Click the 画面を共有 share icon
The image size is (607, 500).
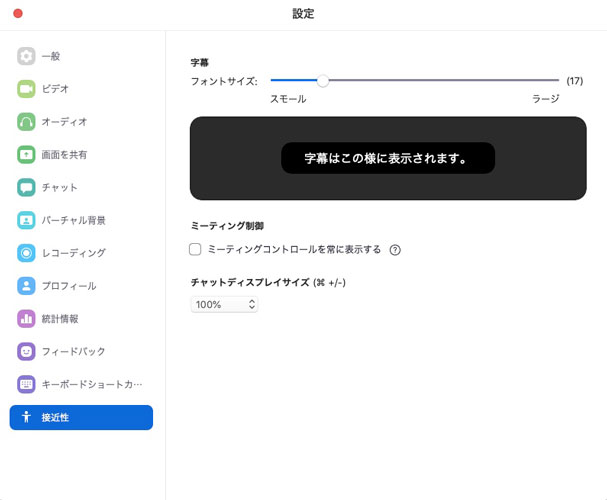tap(26, 154)
